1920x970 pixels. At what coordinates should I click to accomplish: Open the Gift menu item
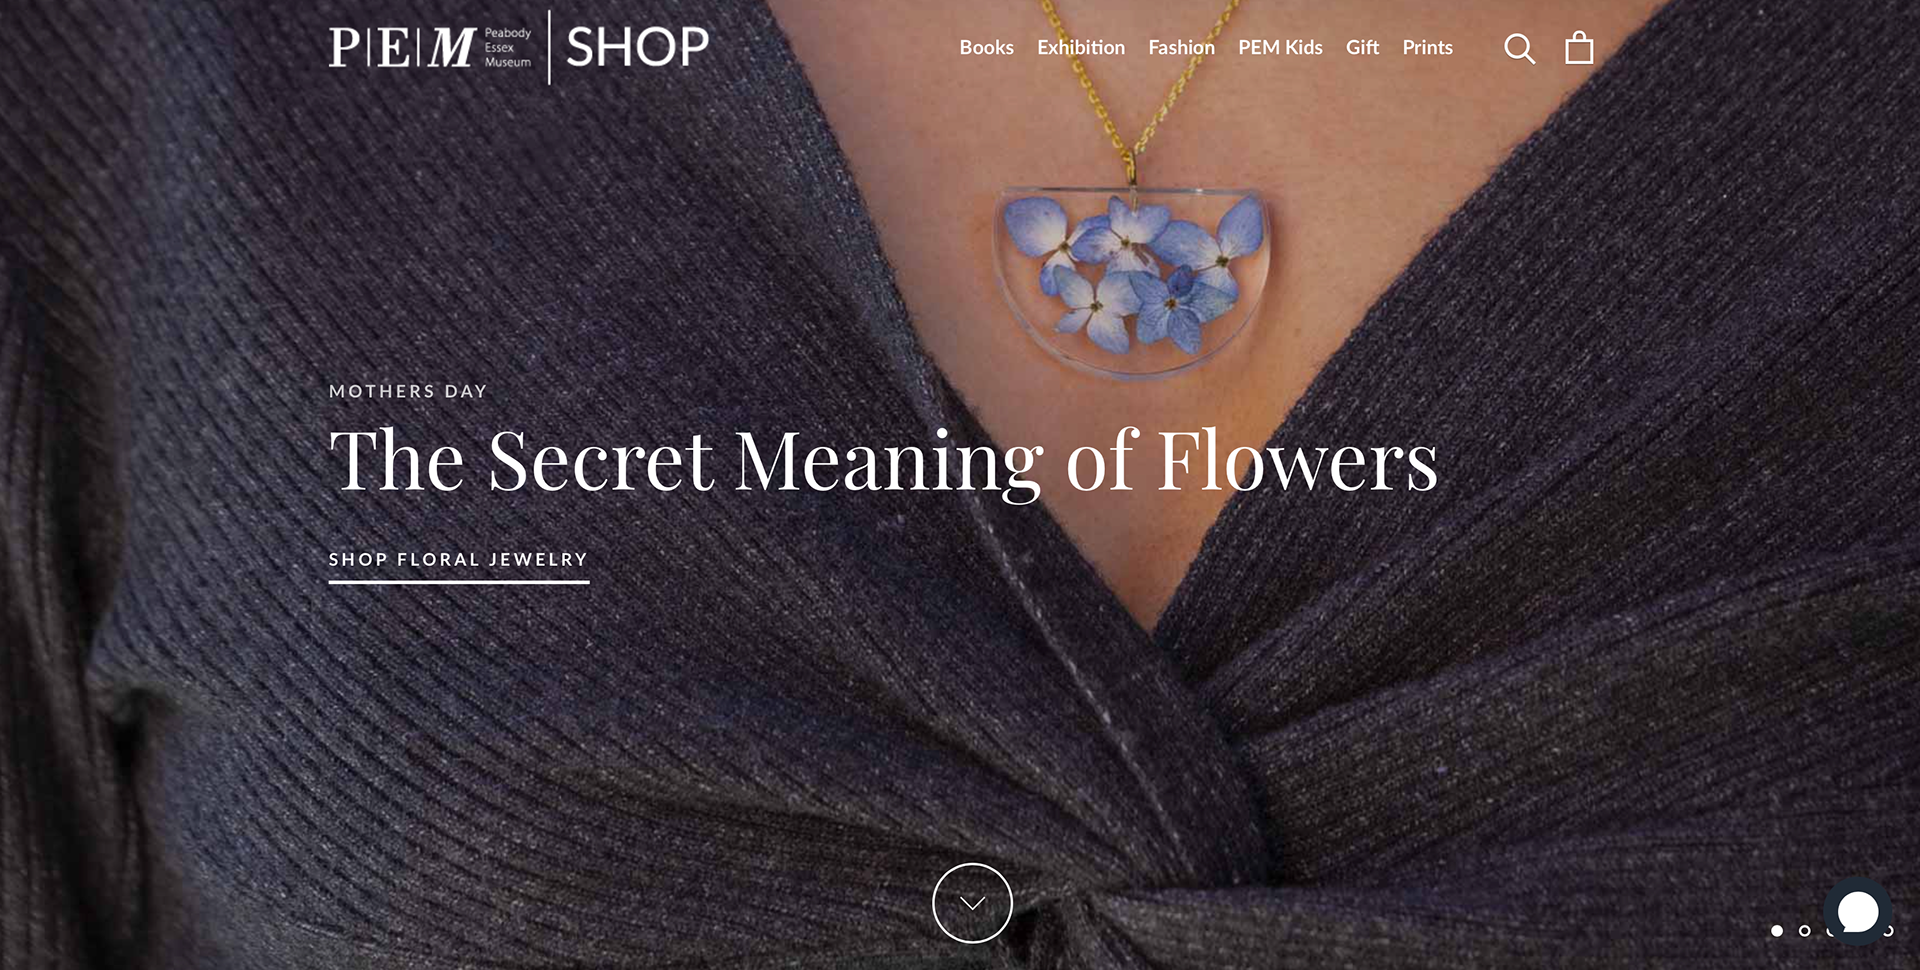[x=1362, y=47]
